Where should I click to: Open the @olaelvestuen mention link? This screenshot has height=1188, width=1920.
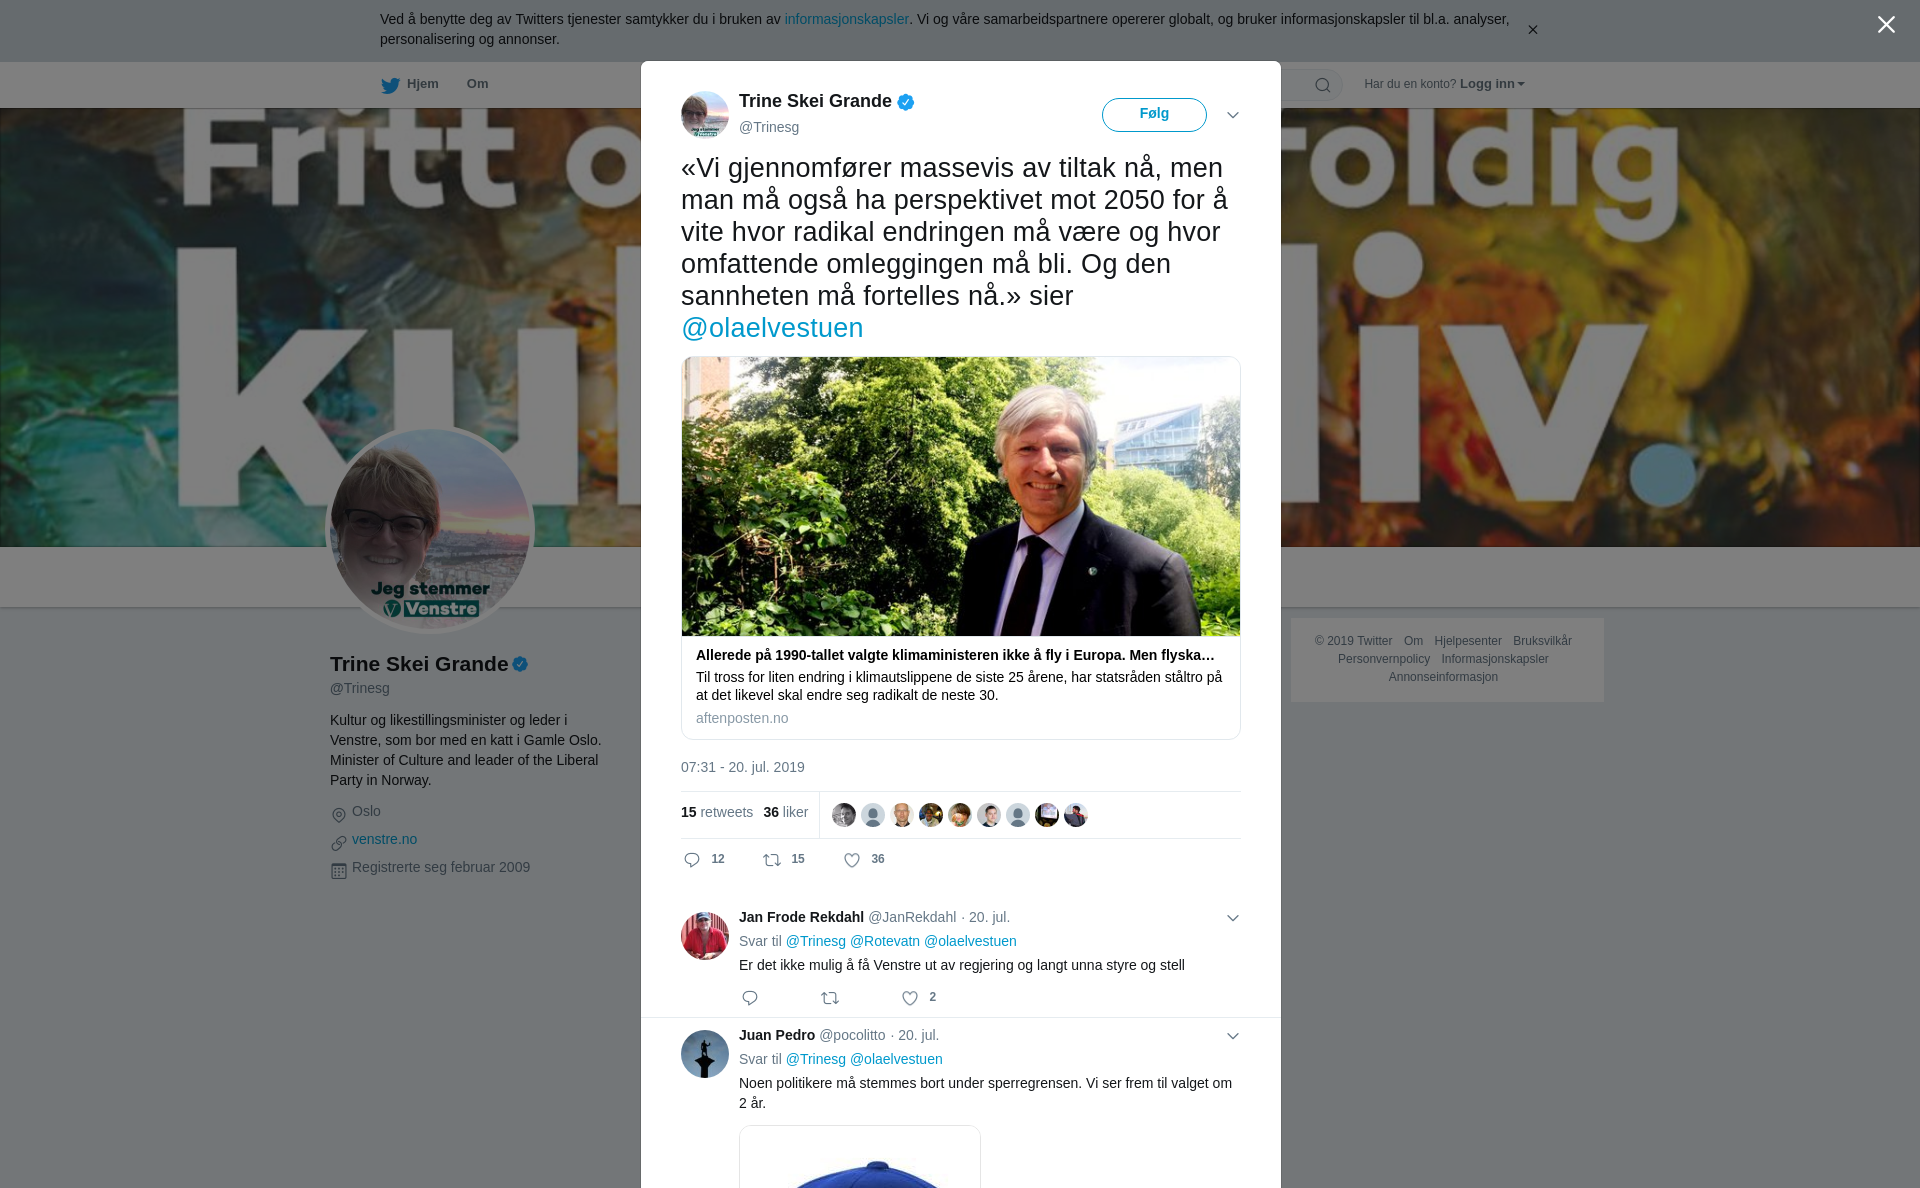[772, 328]
